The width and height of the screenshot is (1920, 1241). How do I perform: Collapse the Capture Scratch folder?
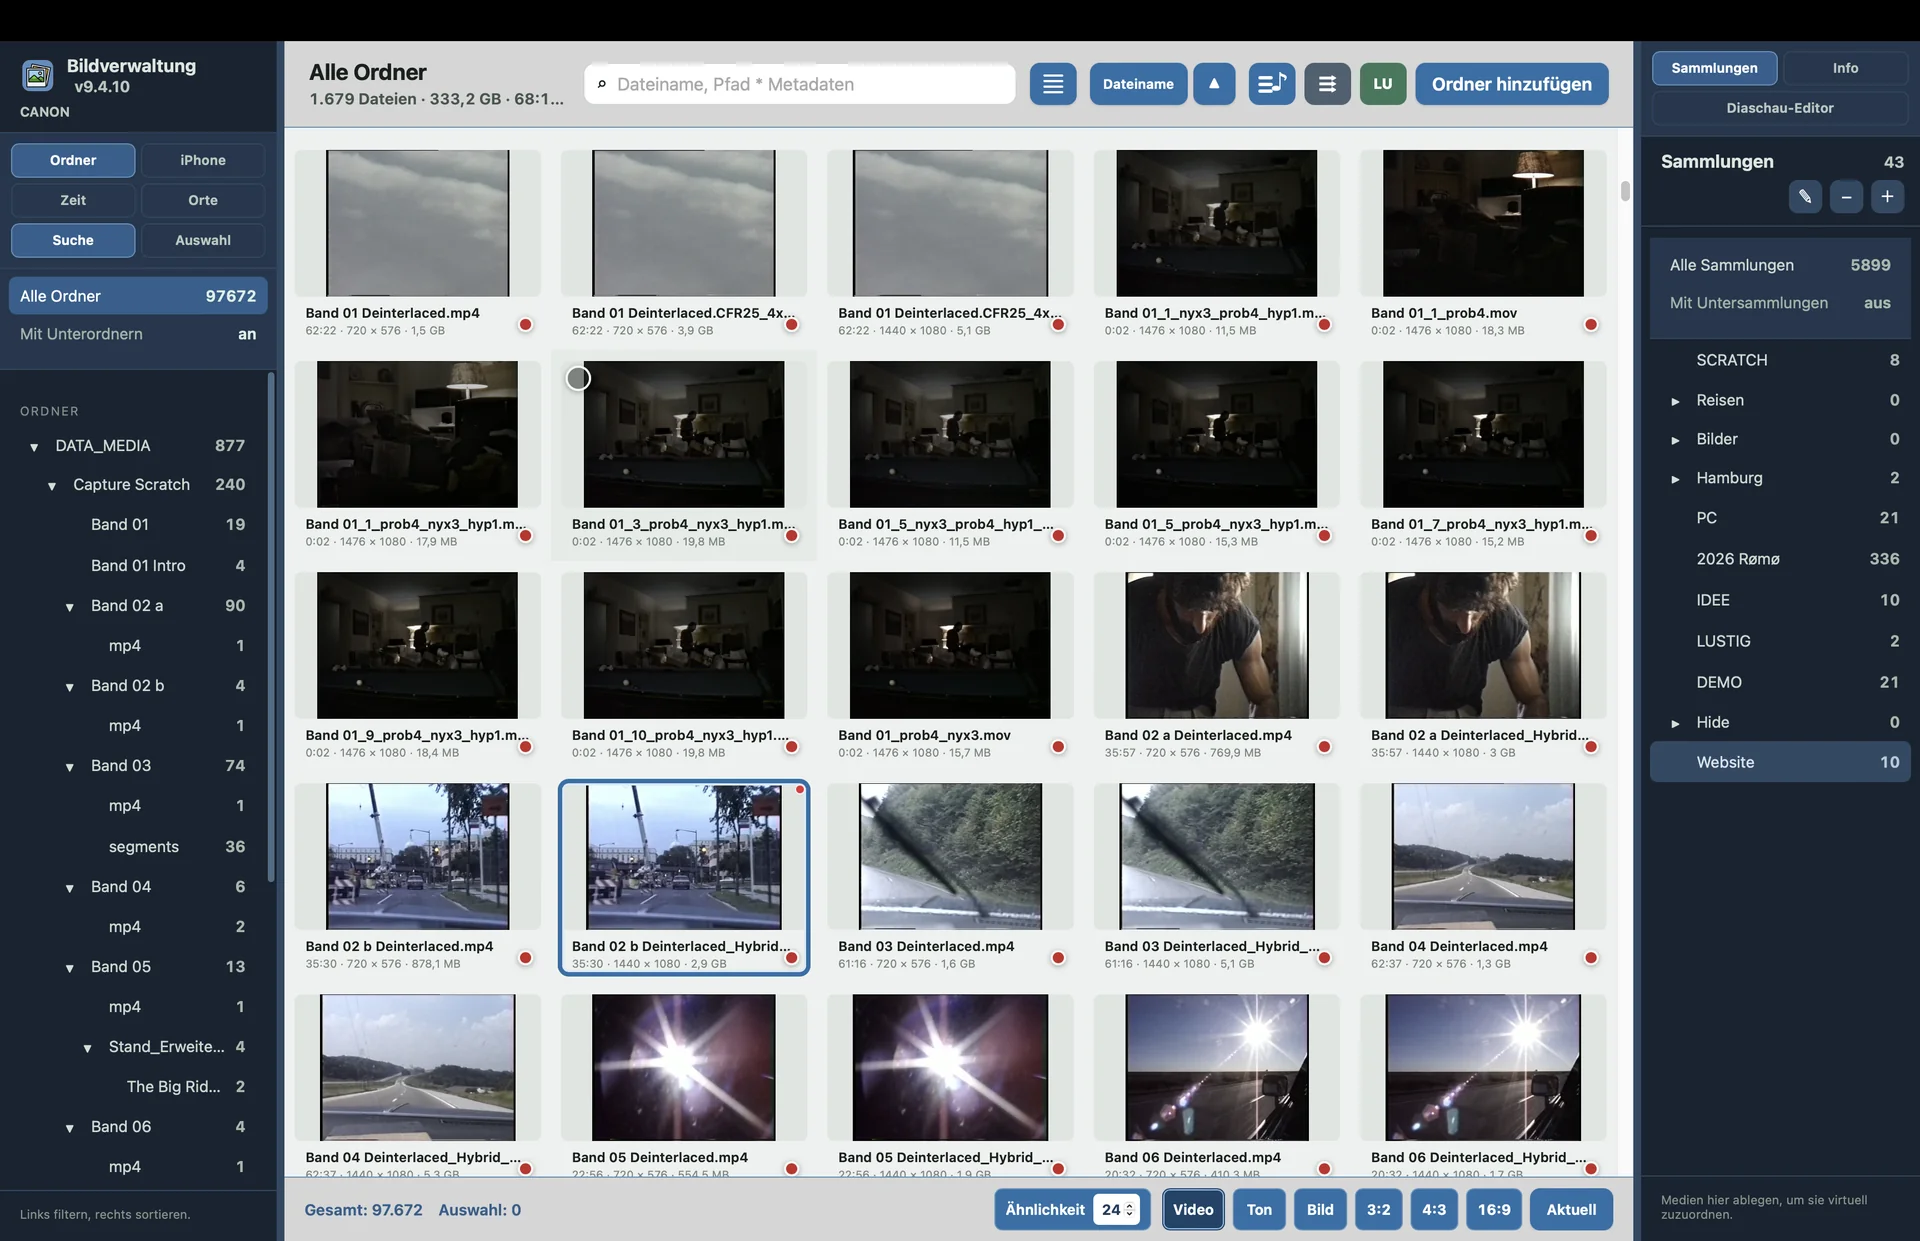pyautogui.click(x=52, y=485)
